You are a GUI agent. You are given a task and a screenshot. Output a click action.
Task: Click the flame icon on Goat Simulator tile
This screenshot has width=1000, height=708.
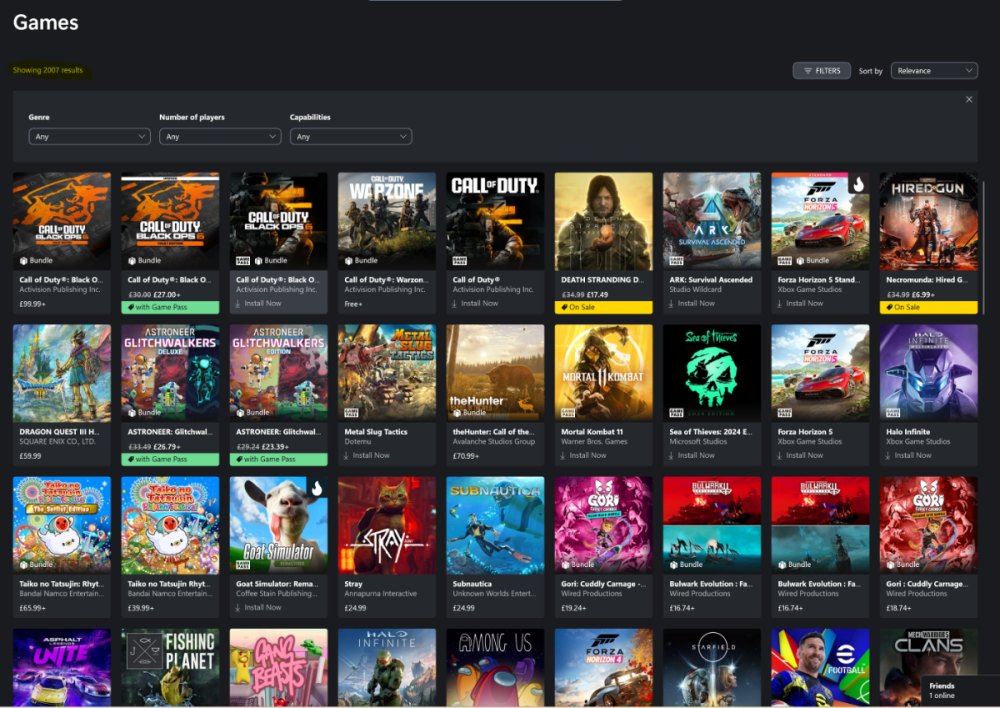(316, 488)
